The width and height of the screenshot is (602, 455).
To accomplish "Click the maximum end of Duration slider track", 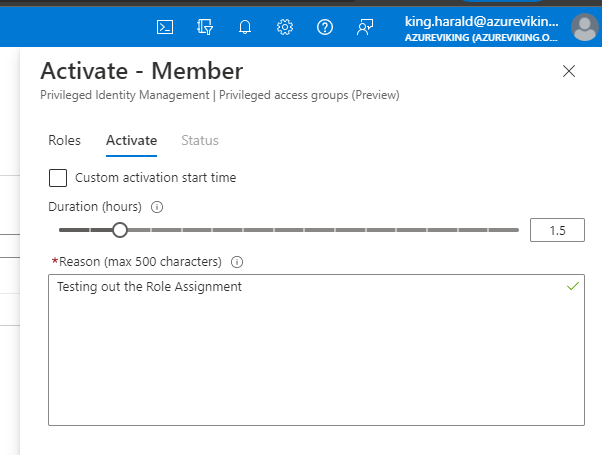I will point(516,230).
